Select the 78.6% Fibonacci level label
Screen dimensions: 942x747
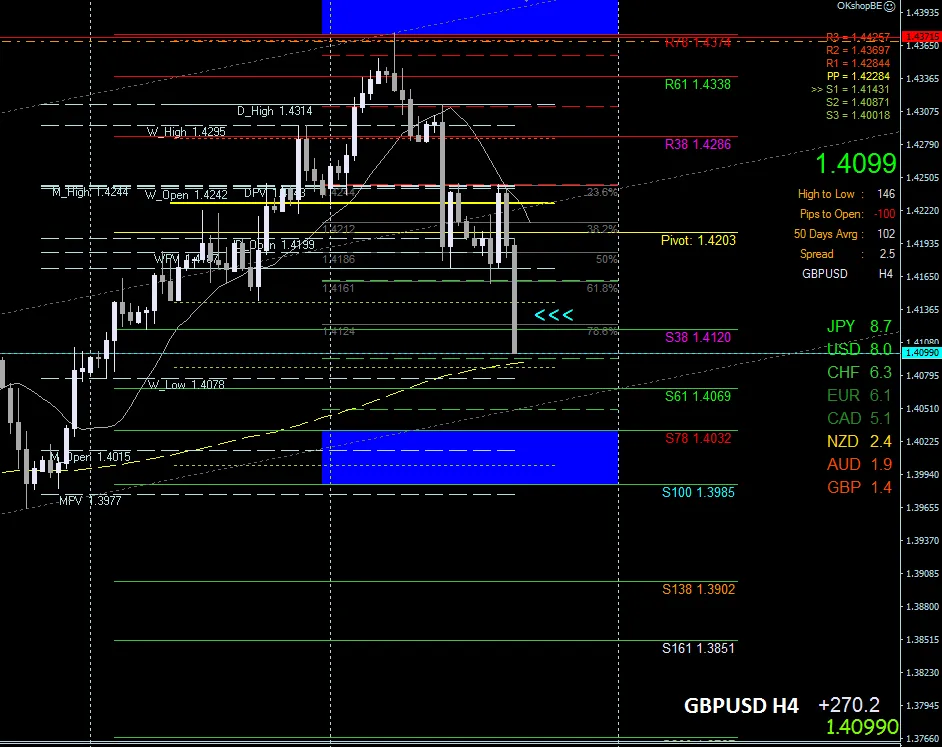click(602, 331)
